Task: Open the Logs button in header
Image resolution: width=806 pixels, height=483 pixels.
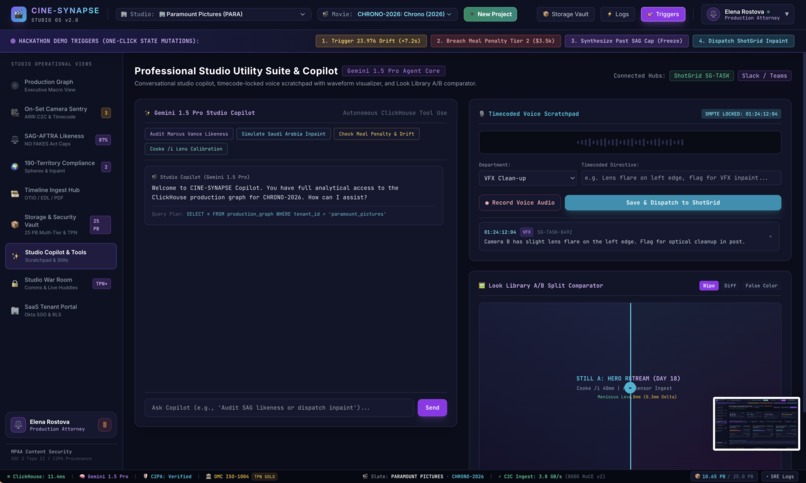Action: [x=618, y=14]
